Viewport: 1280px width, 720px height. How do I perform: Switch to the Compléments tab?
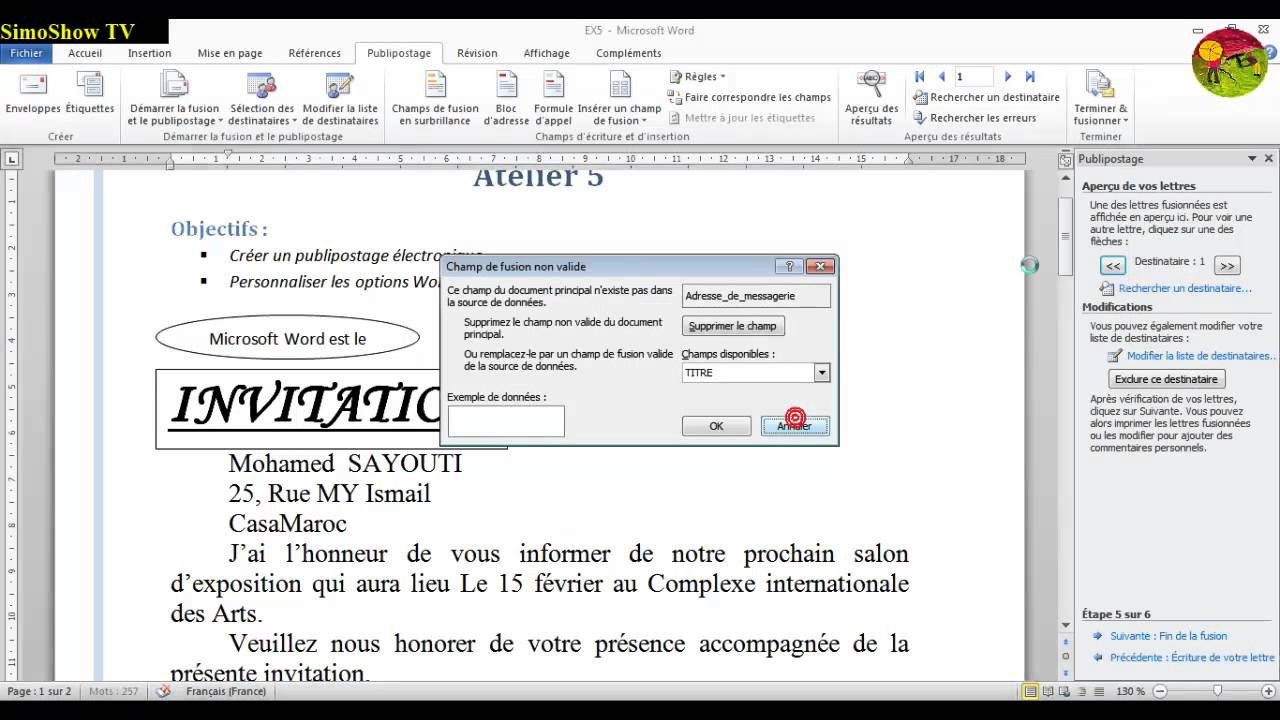(x=628, y=53)
